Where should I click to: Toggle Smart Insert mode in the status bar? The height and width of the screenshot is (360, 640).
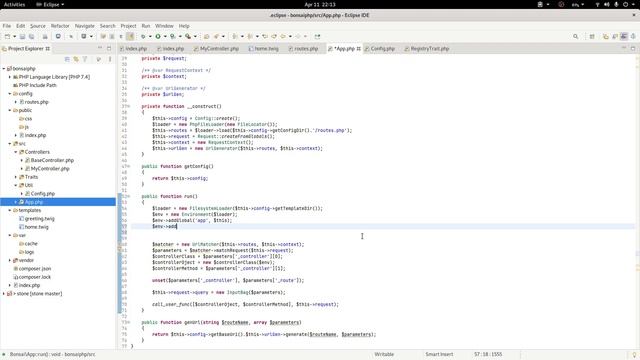tap(439, 354)
